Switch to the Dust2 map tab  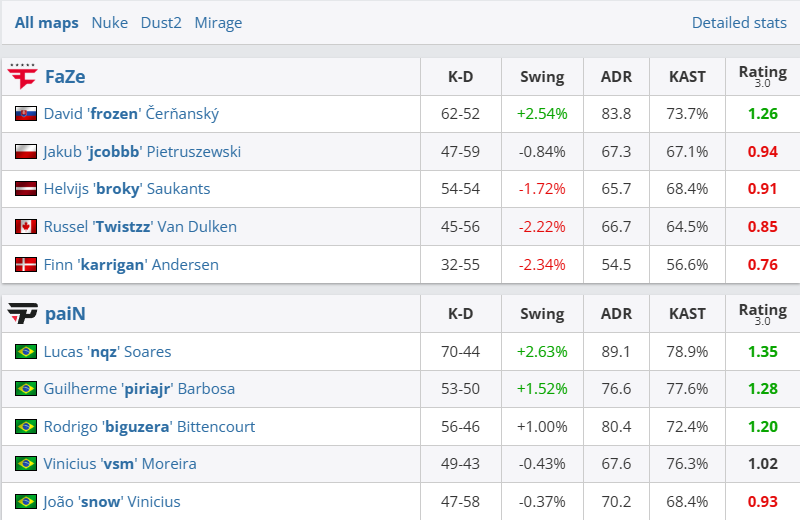pos(161,22)
